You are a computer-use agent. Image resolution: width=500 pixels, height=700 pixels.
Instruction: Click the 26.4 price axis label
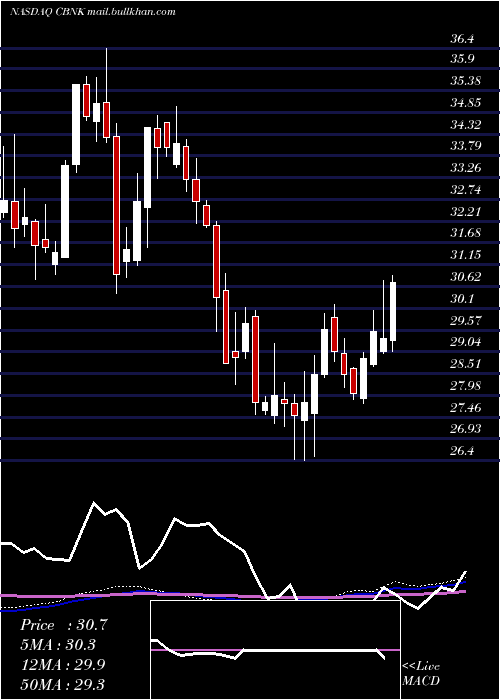(462, 450)
